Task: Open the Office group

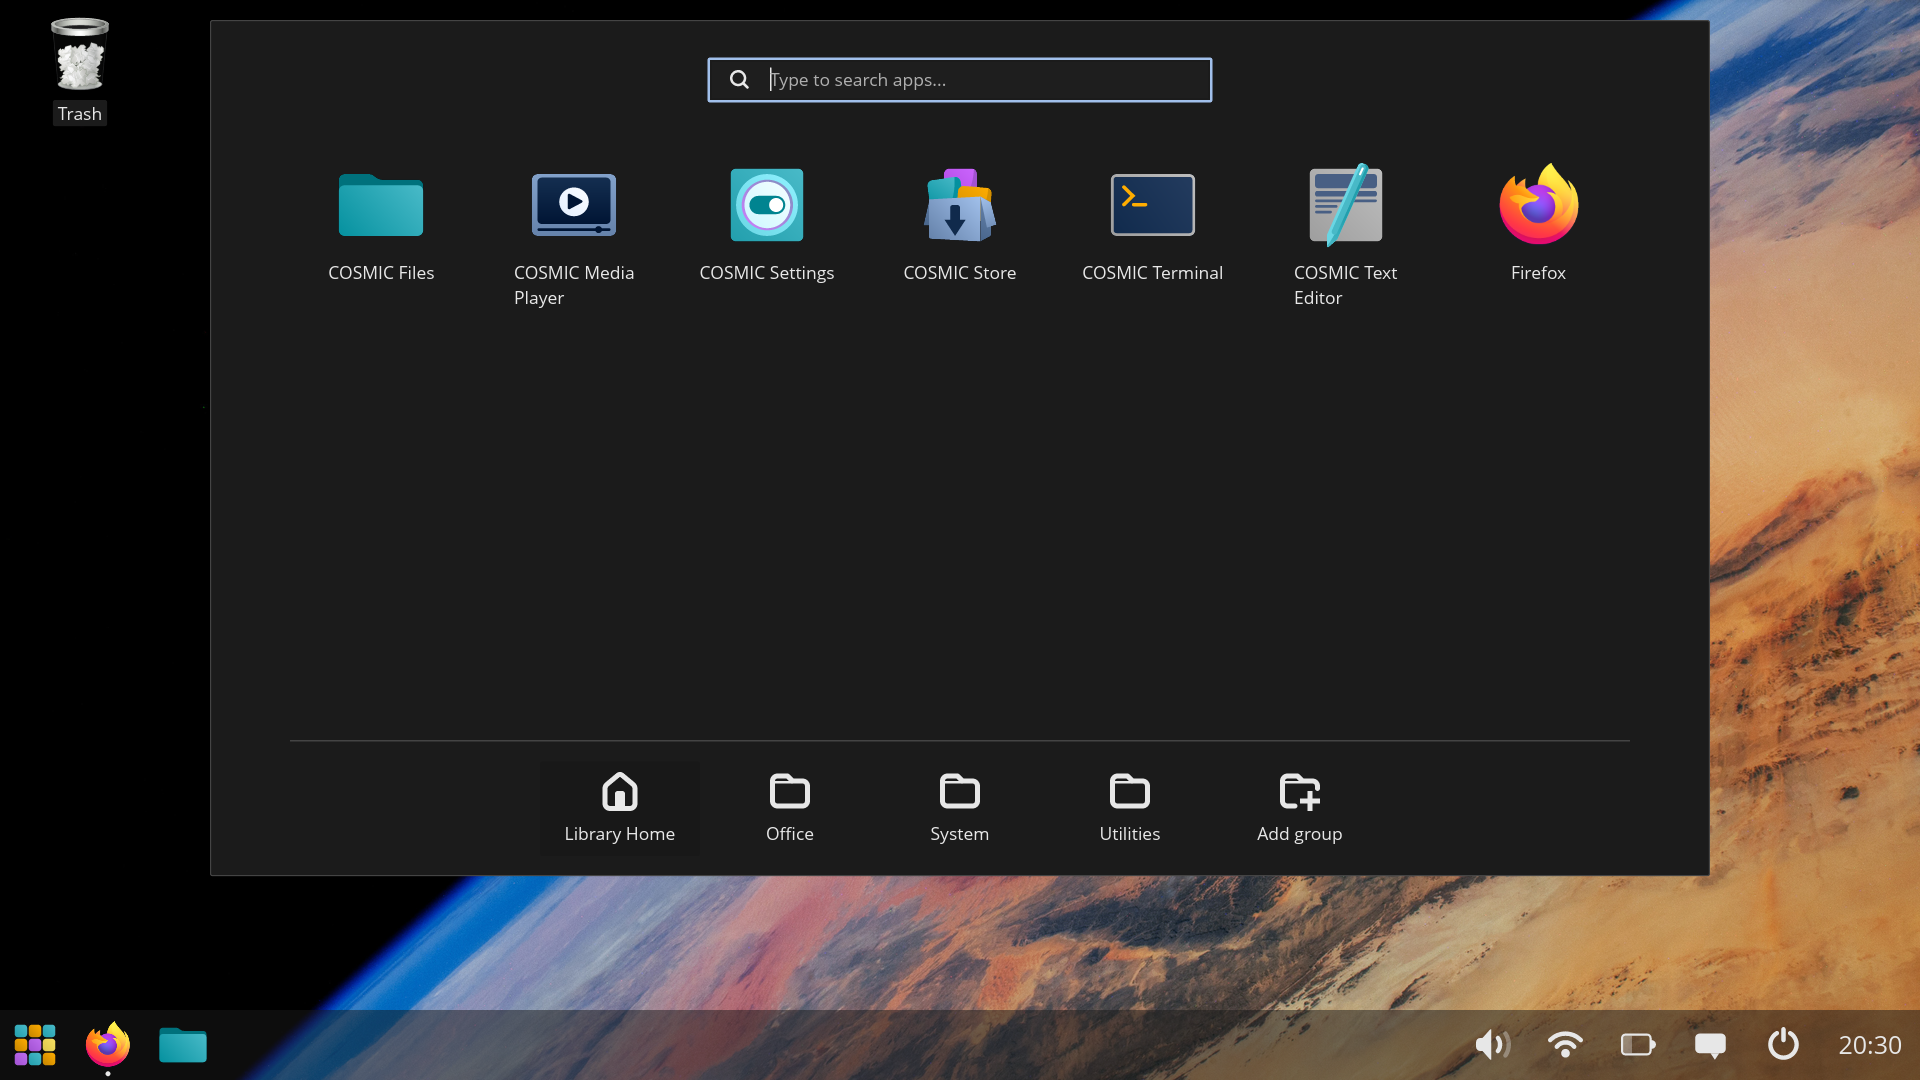Action: 790,808
